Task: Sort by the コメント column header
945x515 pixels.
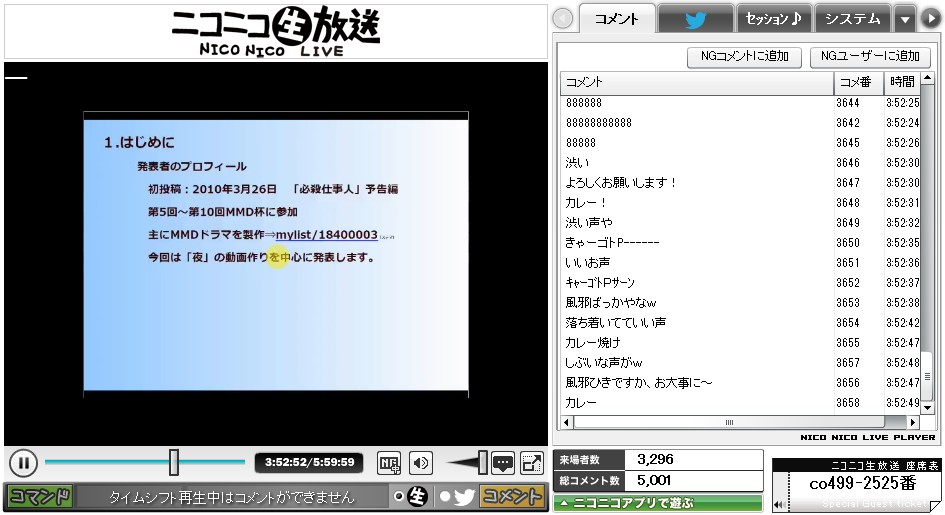Action: pos(697,83)
